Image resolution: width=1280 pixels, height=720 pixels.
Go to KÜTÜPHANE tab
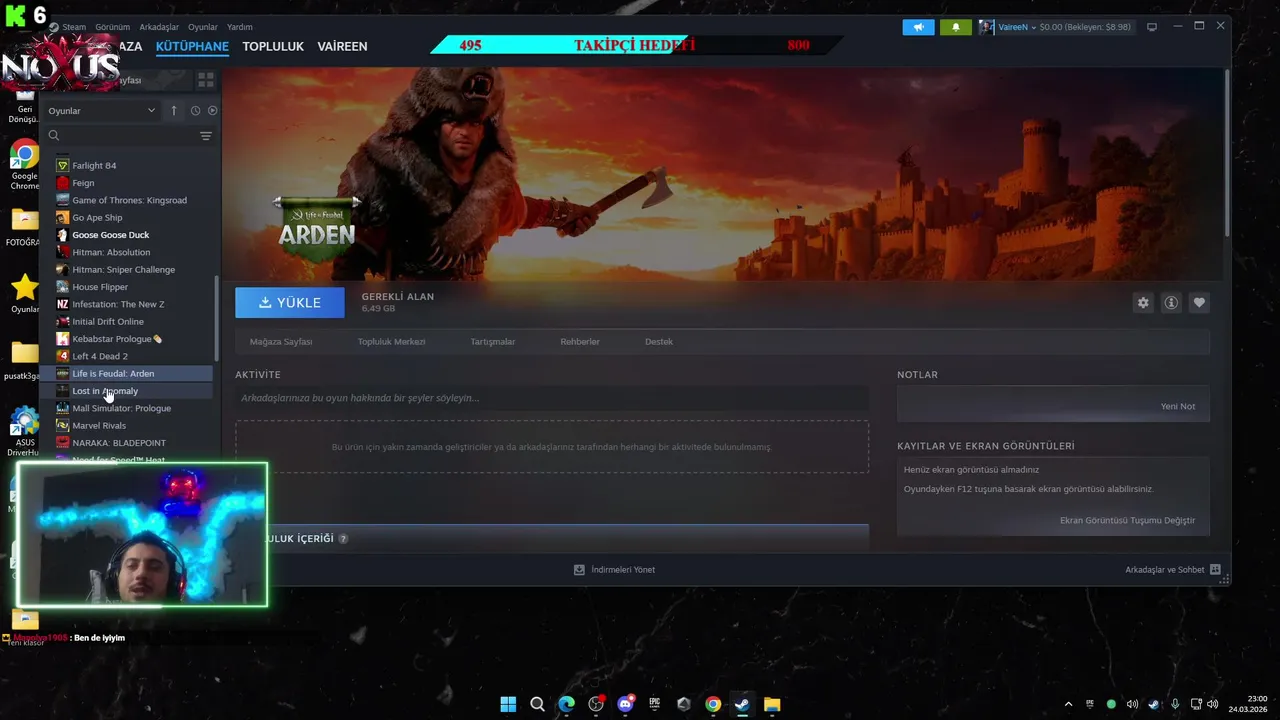coord(192,46)
